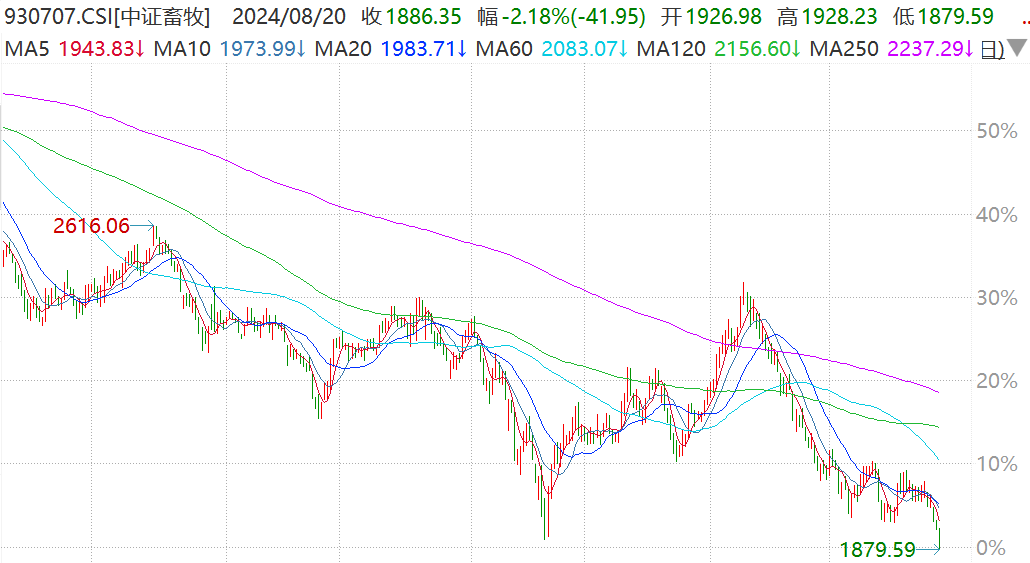The image size is (1030, 563).
Task: Click the MA250 2237.29 indicator label
Action: tap(892, 48)
